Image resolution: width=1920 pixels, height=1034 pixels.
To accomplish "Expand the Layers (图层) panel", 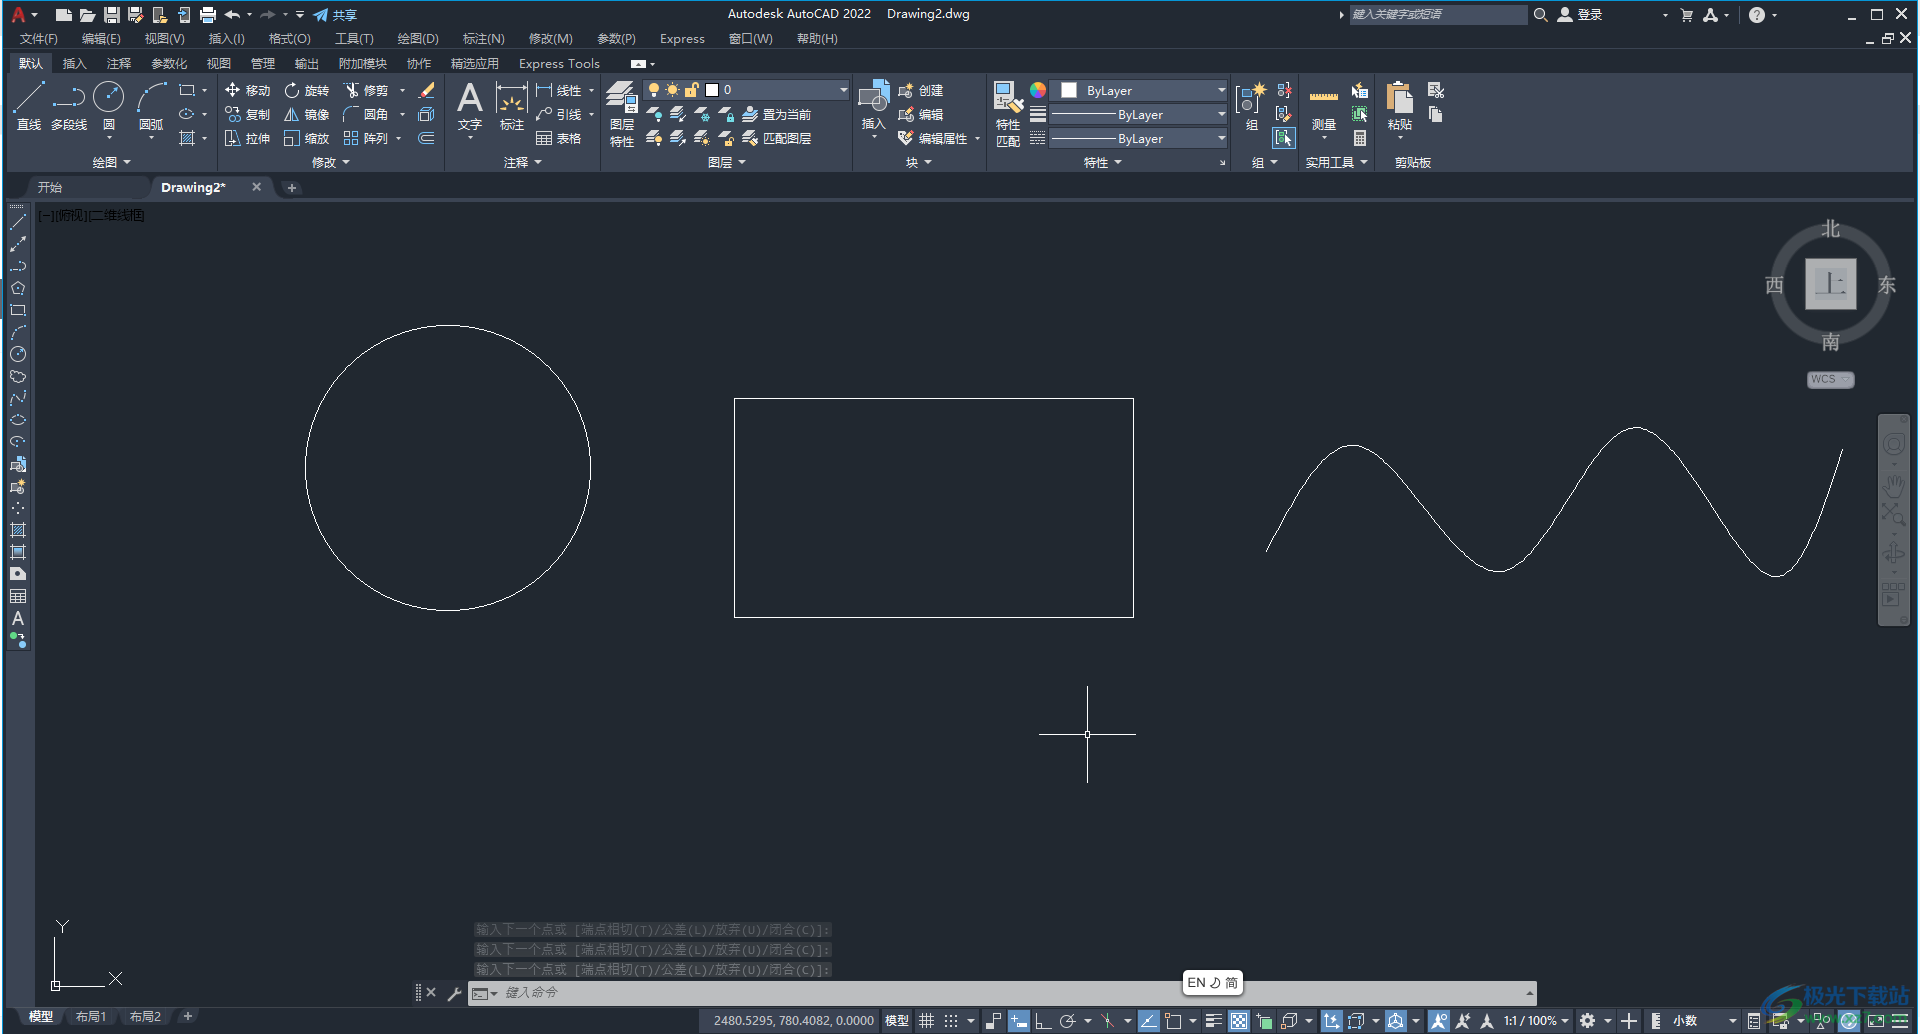I will coord(727,162).
